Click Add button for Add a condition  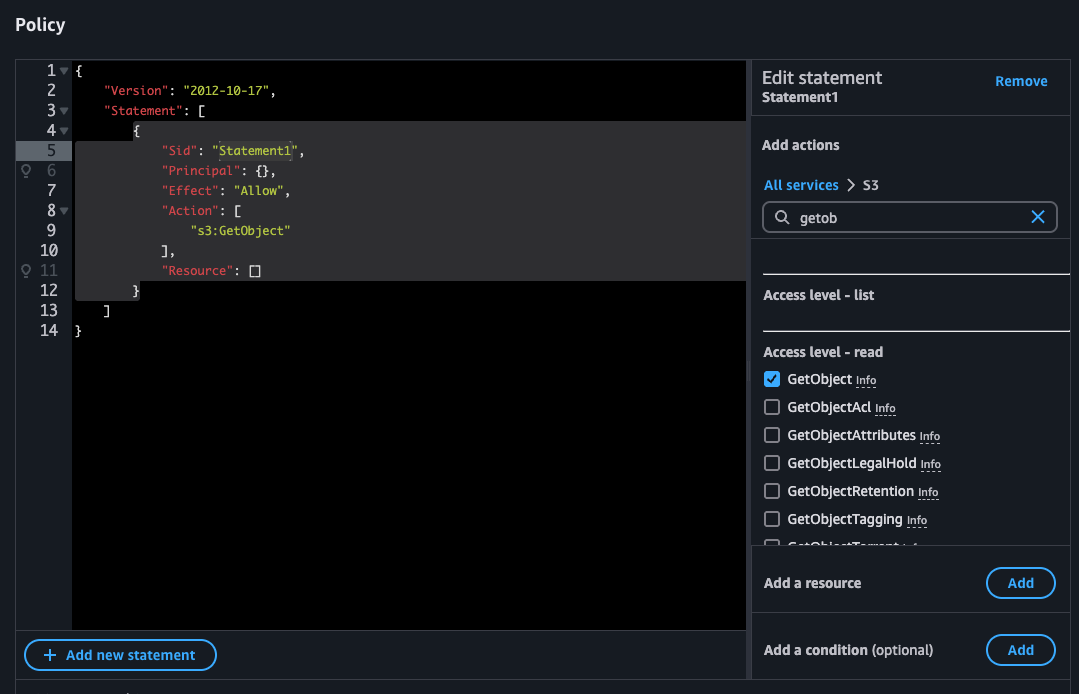coord(1021,650)
